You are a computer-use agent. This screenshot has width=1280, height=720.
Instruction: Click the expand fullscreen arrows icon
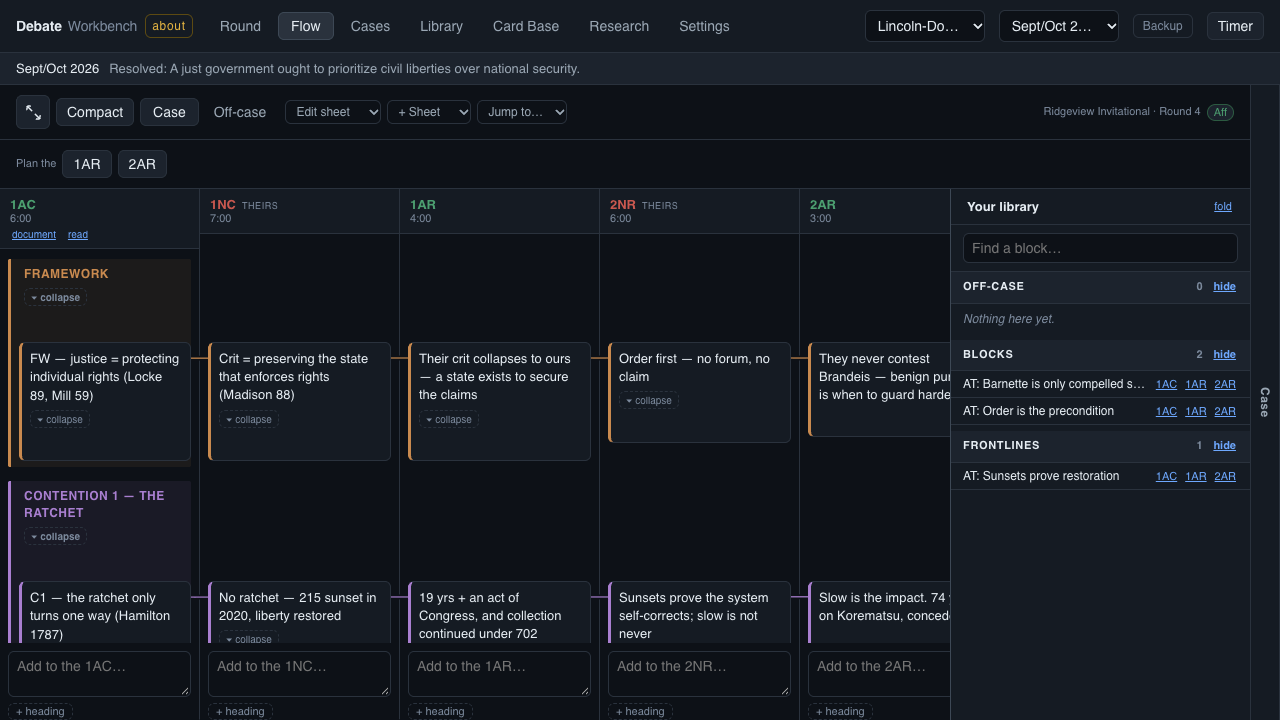(x=33, y=112)
